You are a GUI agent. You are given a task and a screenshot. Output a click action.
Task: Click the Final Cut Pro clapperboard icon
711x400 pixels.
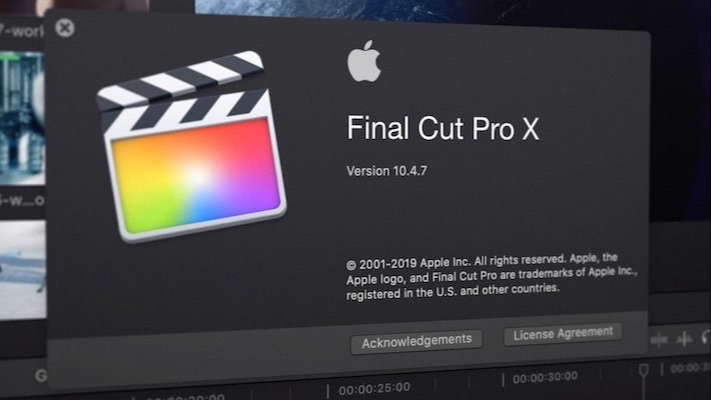click(191, 146)
